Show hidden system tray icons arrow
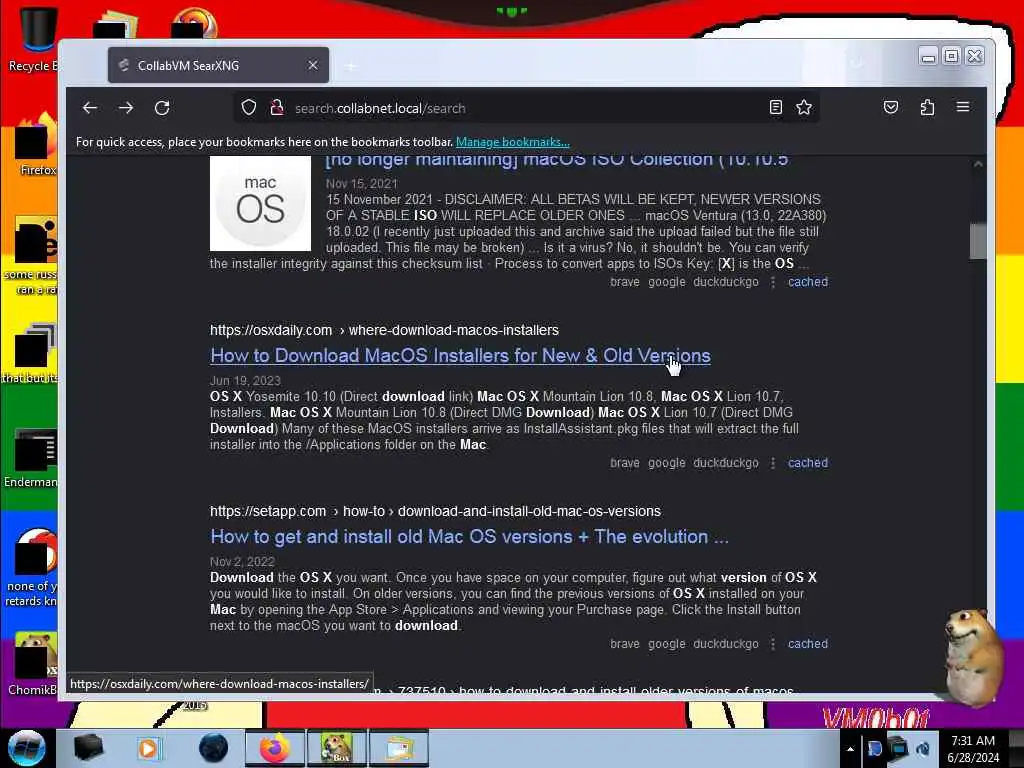Viewport: 1024px width, 768px height. [850, 749]
